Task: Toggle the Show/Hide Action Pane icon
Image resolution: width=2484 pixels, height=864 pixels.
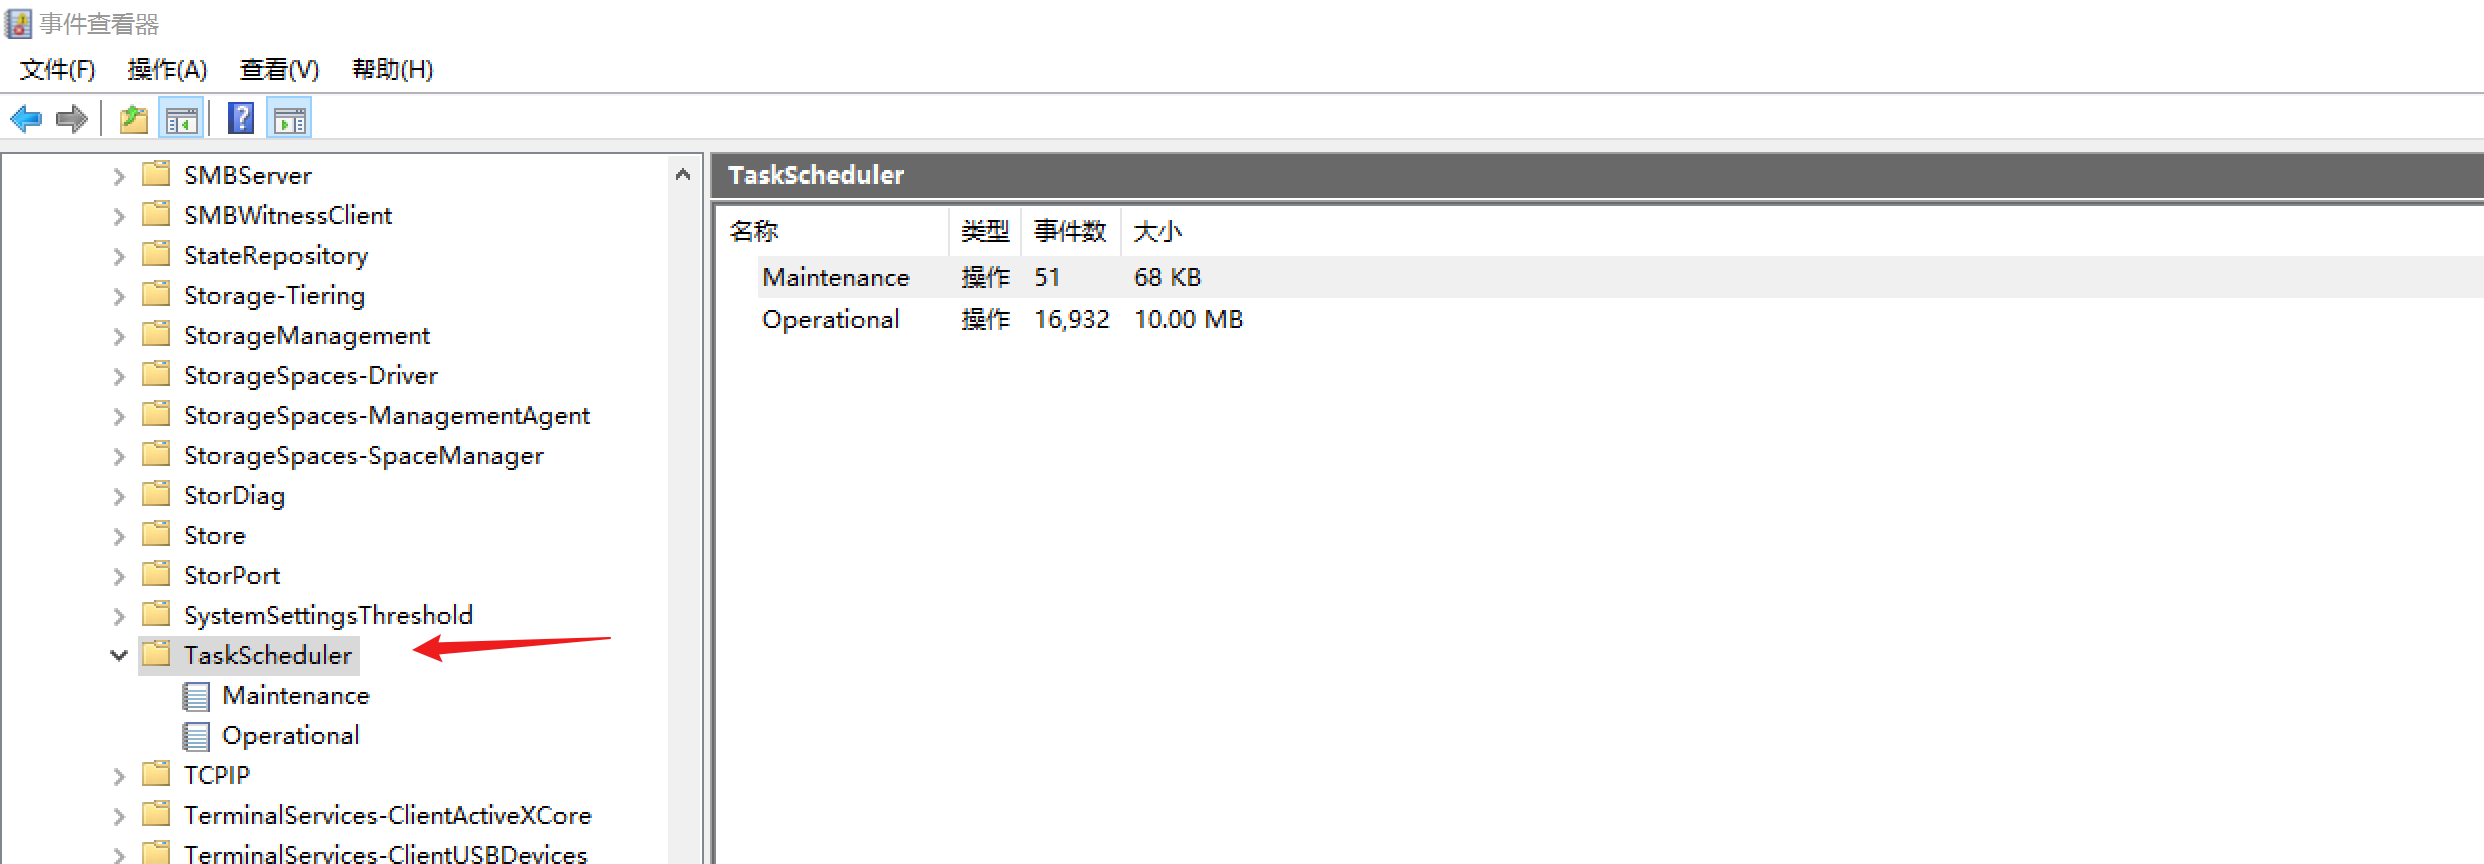Action: pos(289,120)
